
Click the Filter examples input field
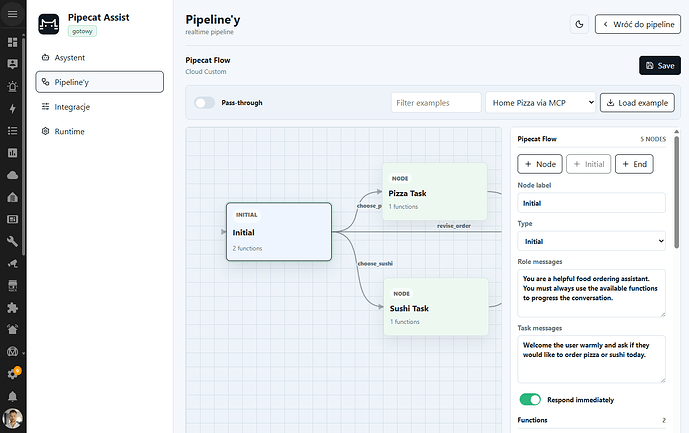point(436,103)
